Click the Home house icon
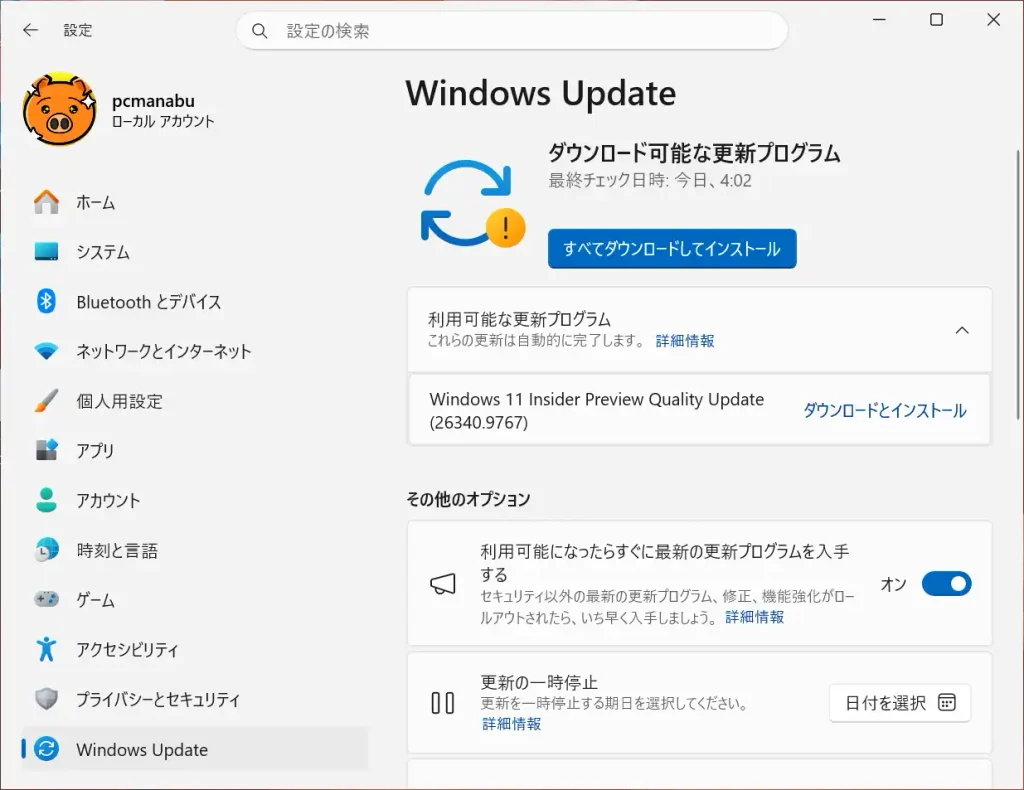This screenshot has width=1024, height=790. pos(46,202)
